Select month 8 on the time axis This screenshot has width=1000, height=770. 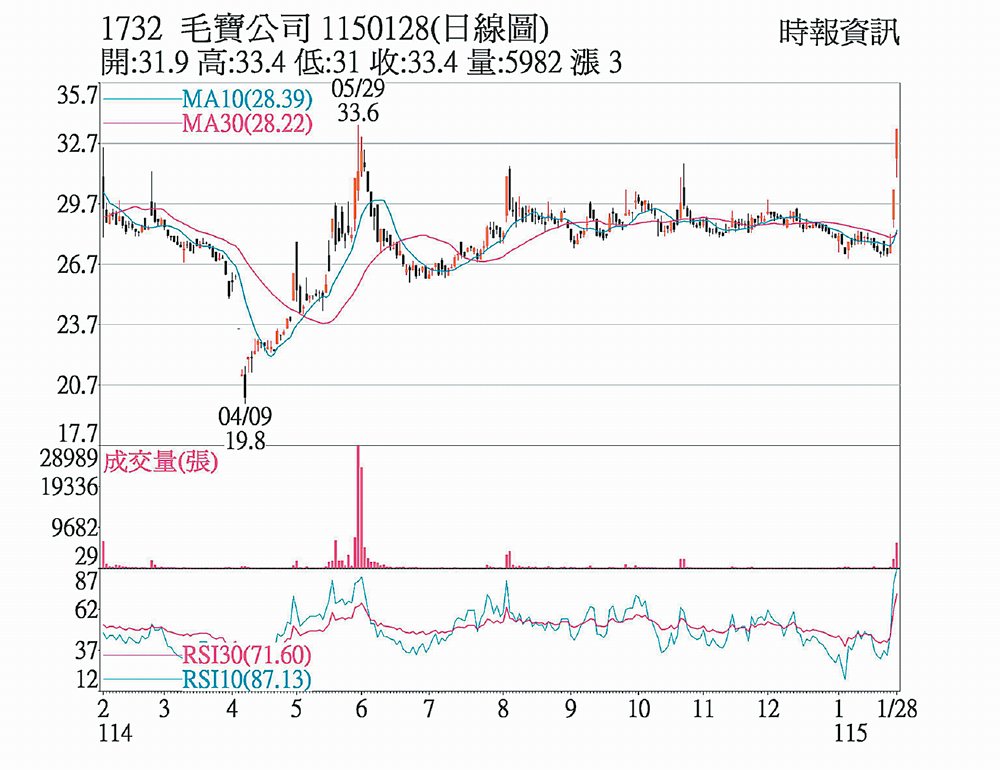point(502,709)
